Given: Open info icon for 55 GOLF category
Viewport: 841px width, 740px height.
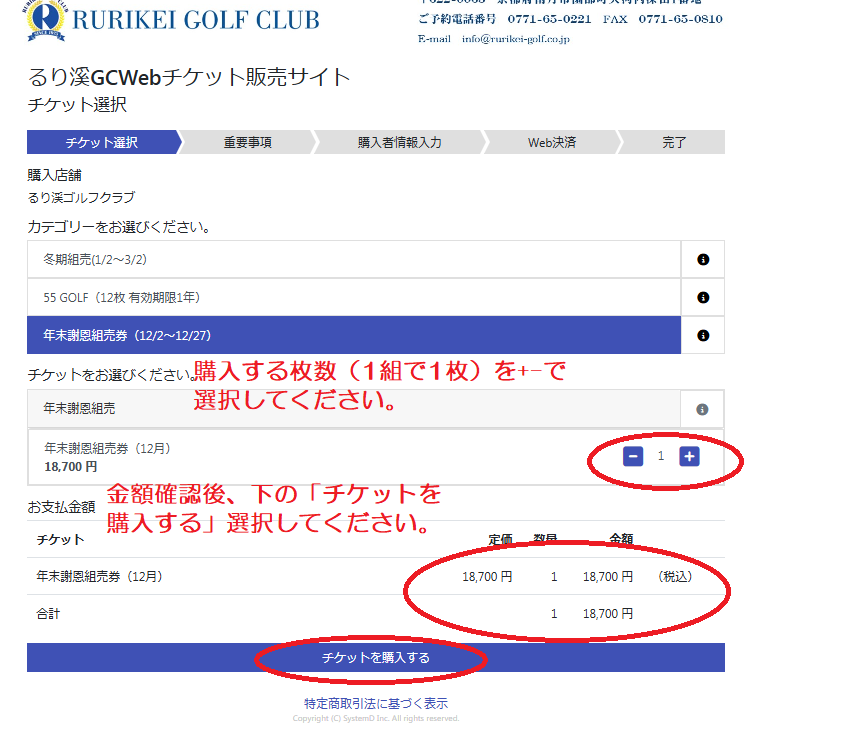Looking at the screenshot, I should 703,297.
